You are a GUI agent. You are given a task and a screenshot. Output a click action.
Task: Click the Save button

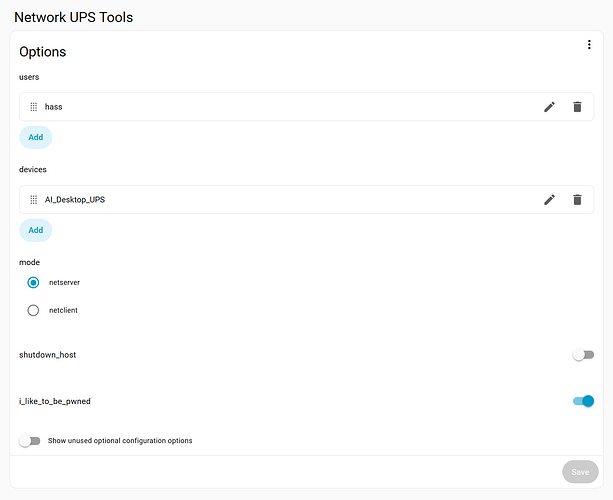[x=580, y=471]
